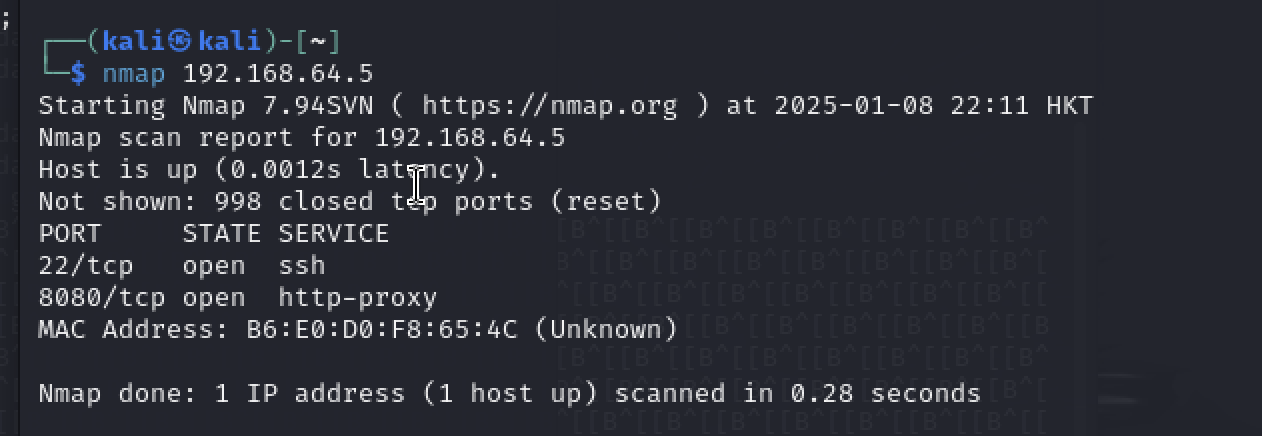Click the PORT column header
This screenshot has width=1262, height=436.
pyautogui.click(x=70, y=233)
